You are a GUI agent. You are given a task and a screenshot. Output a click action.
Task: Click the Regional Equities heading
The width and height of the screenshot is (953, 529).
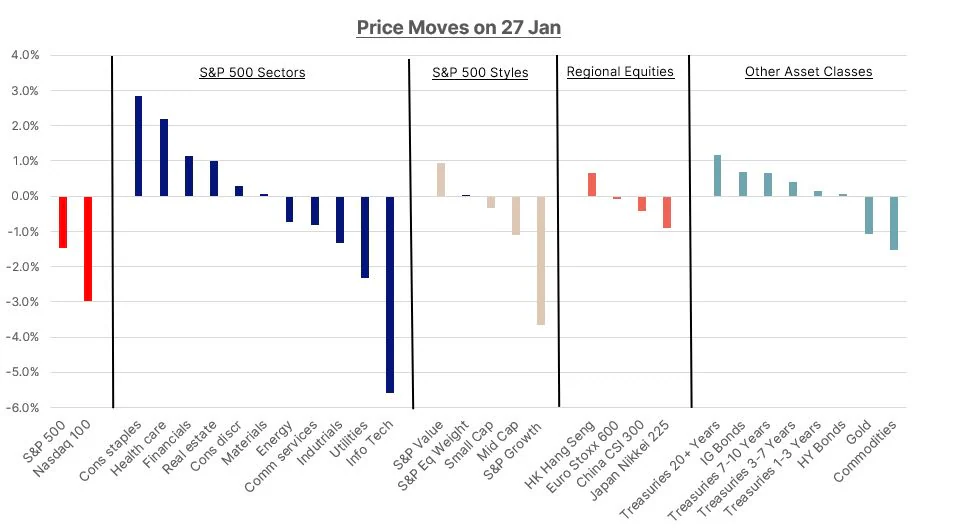coord(621,72)
